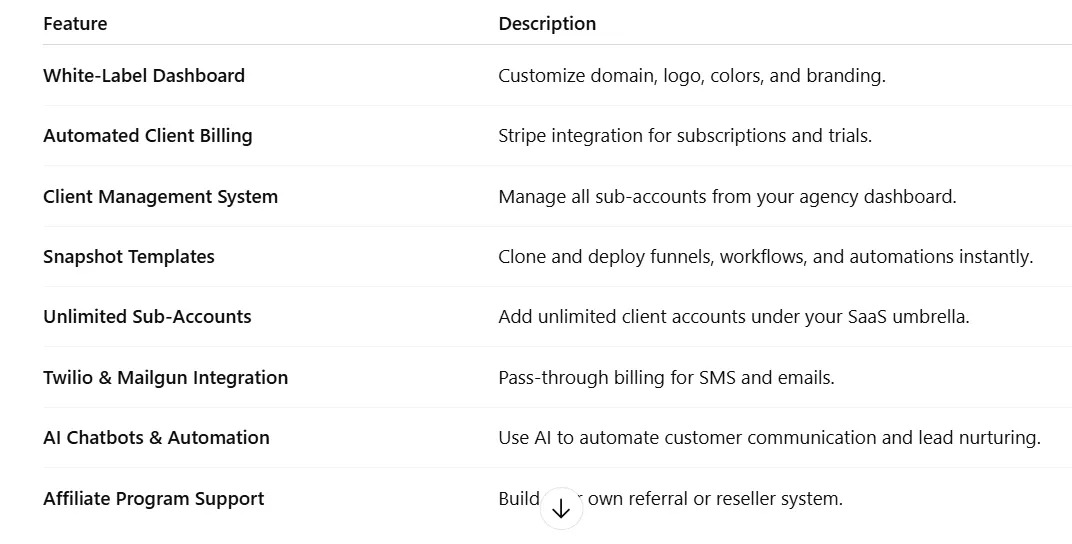The height and width of the screenshot is (544, 1072).
Task: Click the add unlimited client accounts text
Action: 733,316
